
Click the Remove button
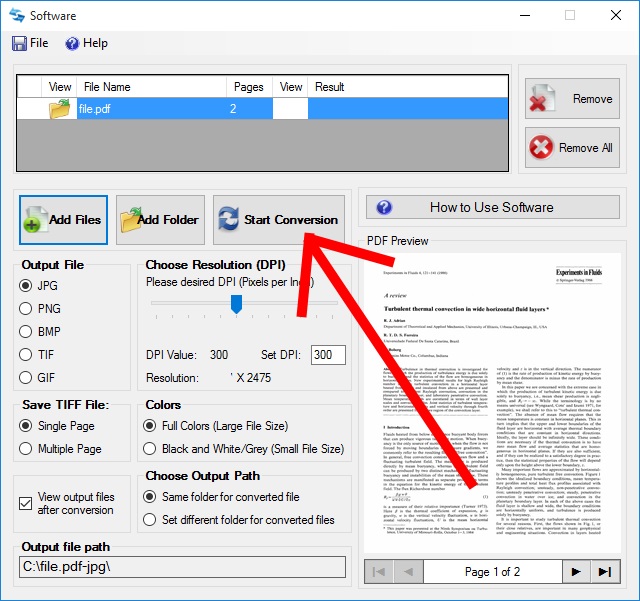[572, 98]
